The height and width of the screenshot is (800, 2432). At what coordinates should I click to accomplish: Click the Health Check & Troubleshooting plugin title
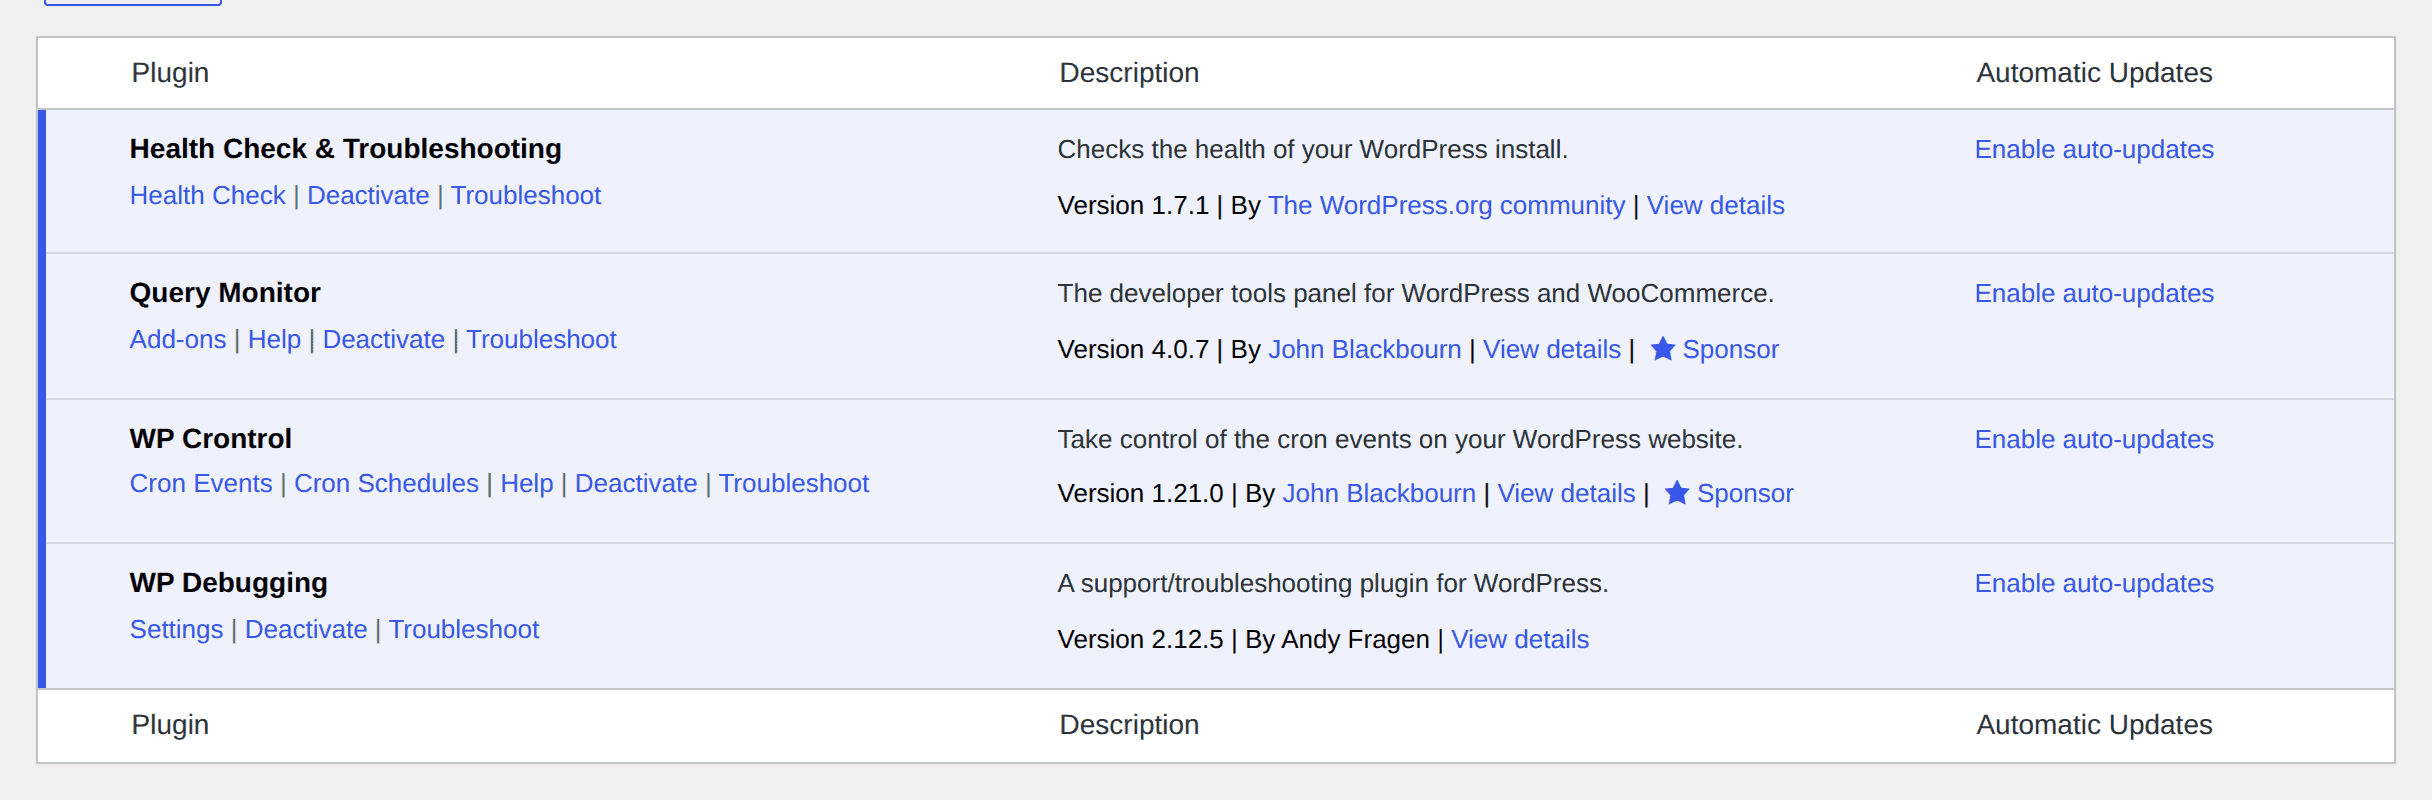[x=345, y=148]
